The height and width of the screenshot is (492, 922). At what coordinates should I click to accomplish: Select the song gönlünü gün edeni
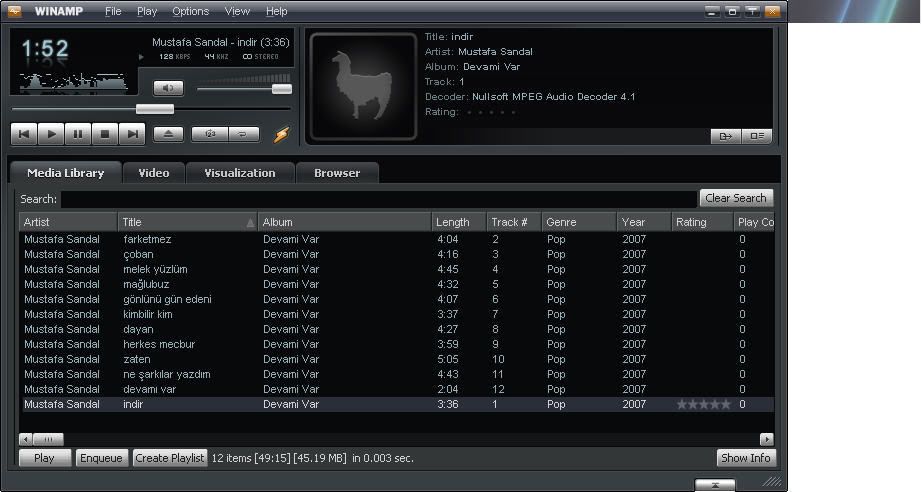(x=397, y=299)
